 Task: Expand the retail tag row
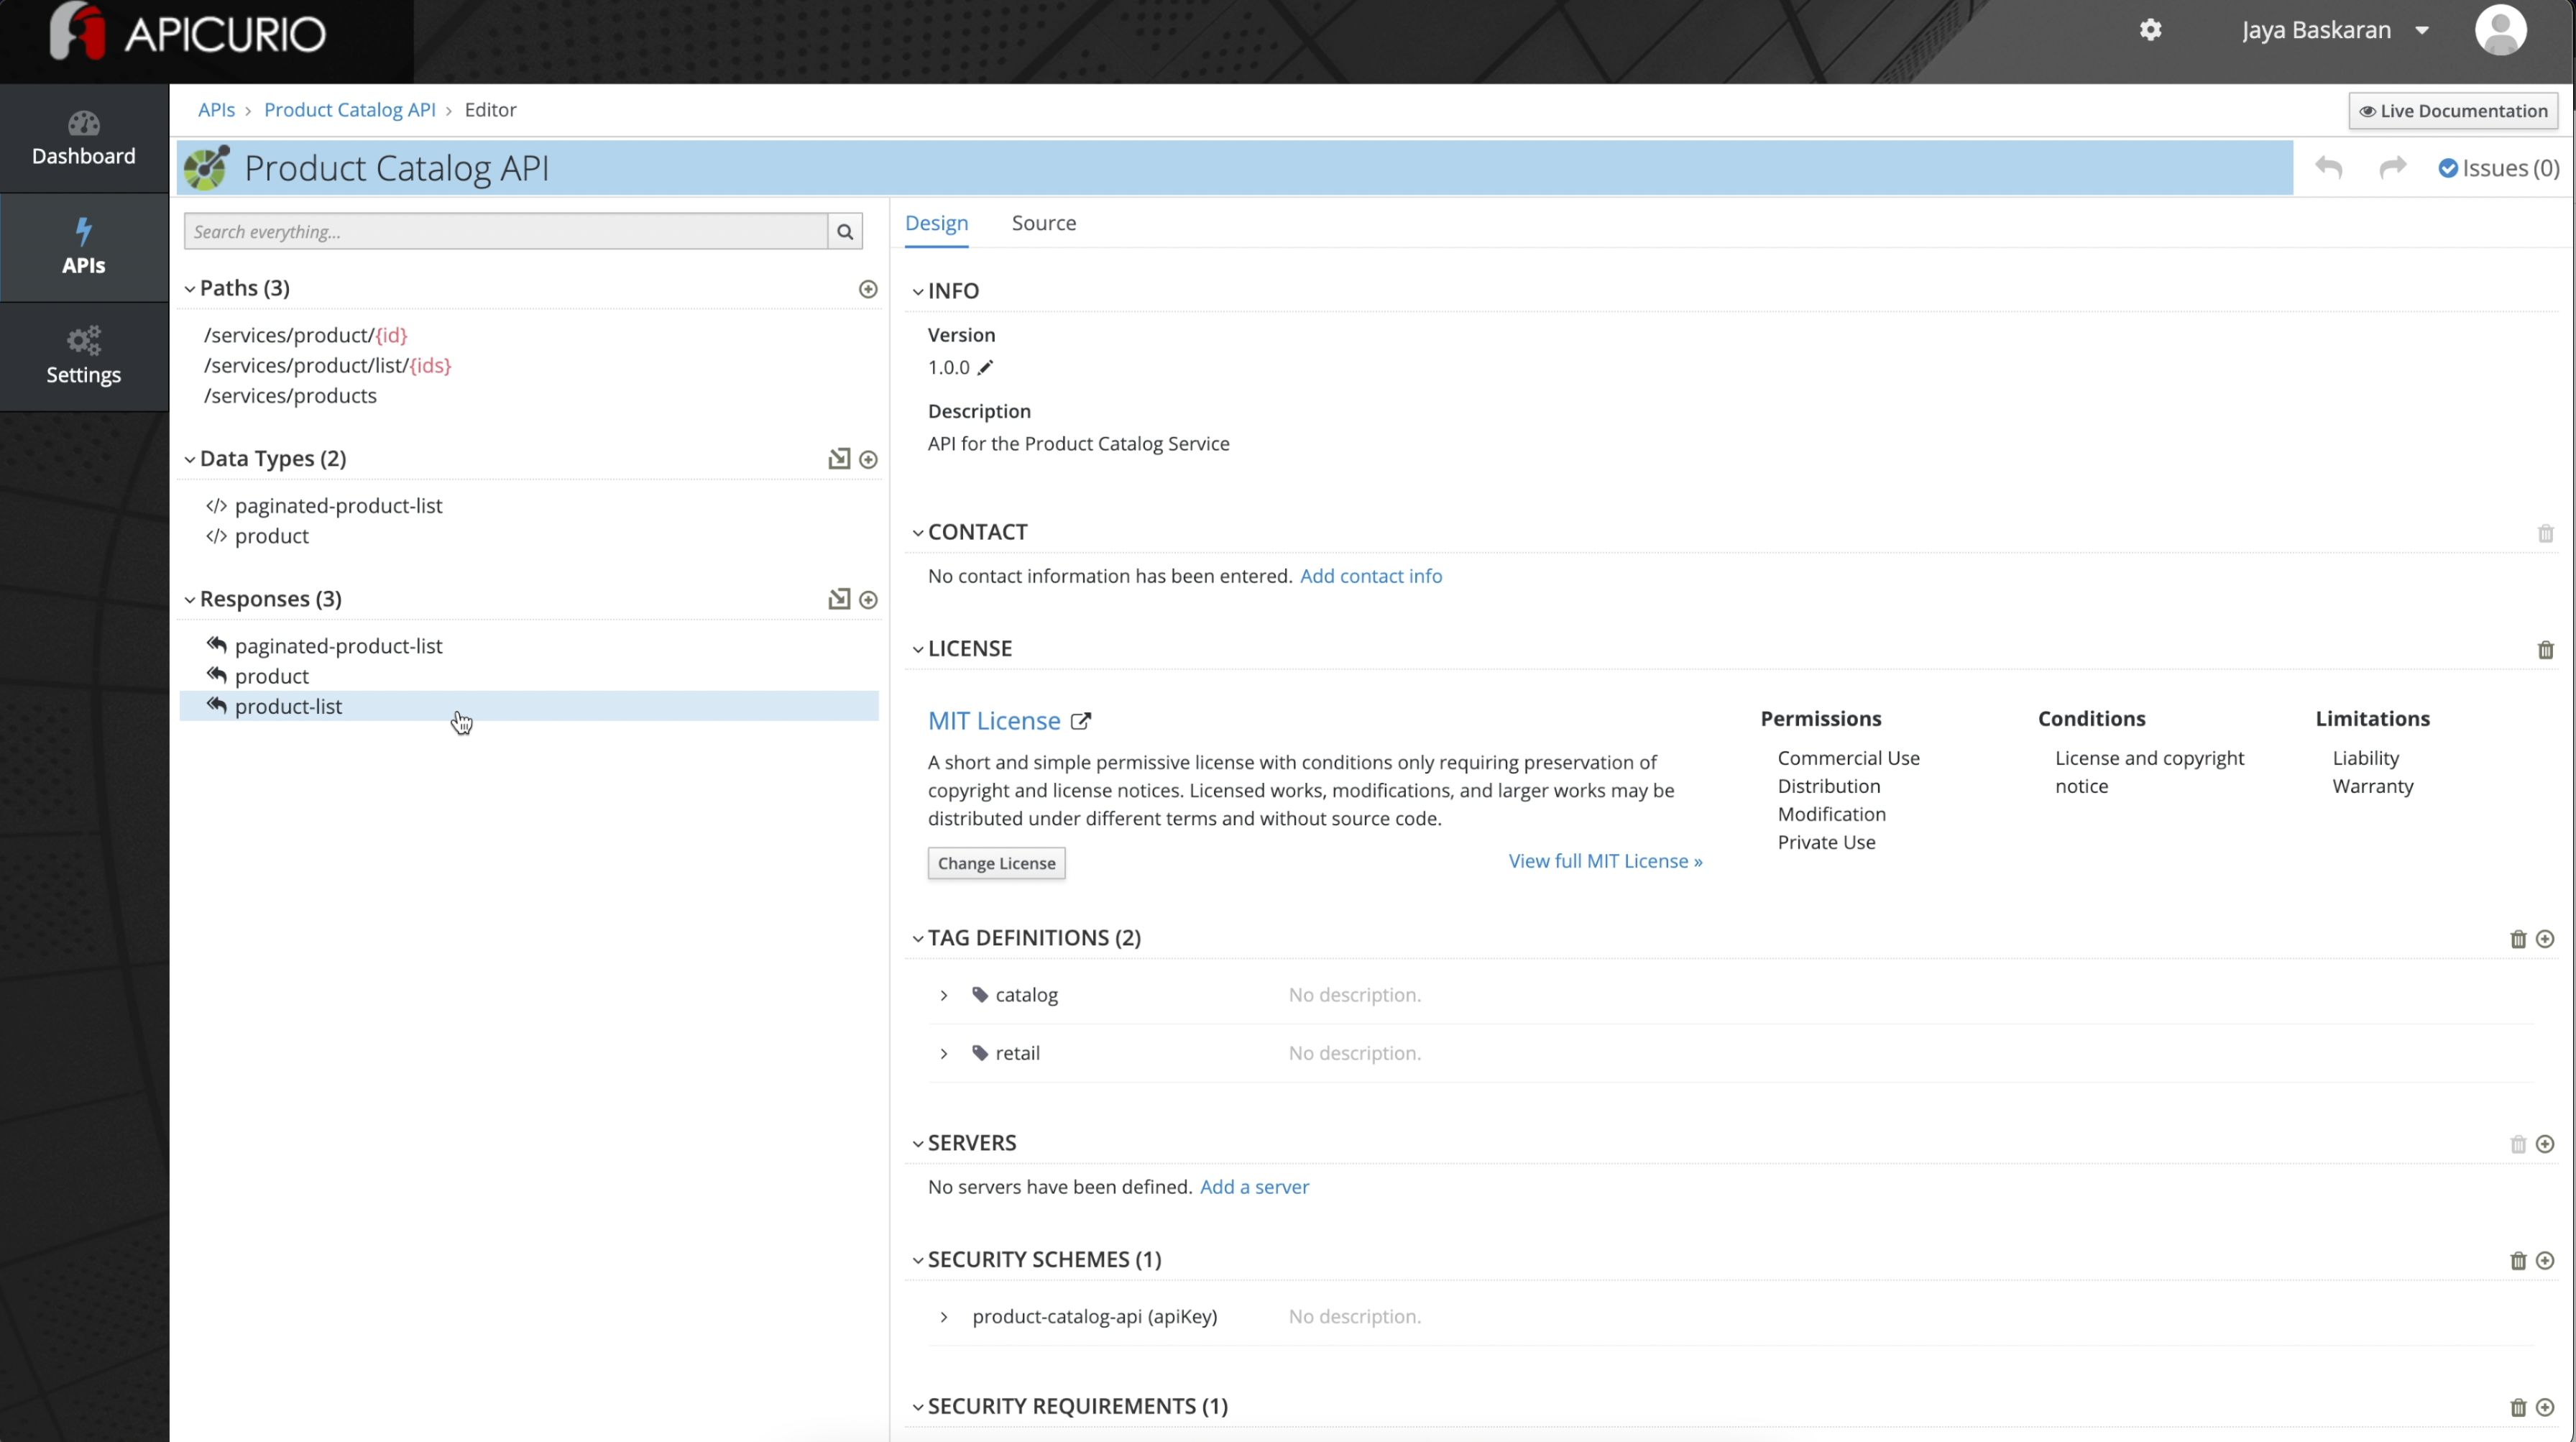[x=943, y=1054]
